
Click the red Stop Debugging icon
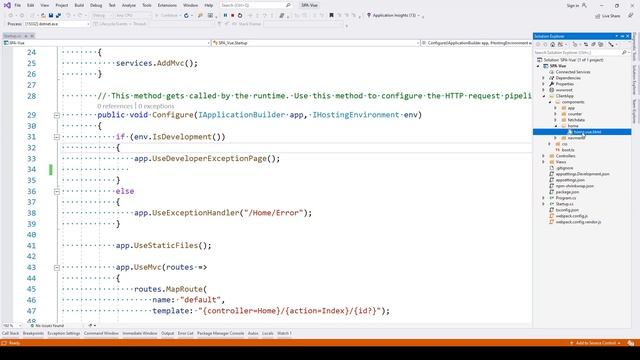click(x=233, y=16)
